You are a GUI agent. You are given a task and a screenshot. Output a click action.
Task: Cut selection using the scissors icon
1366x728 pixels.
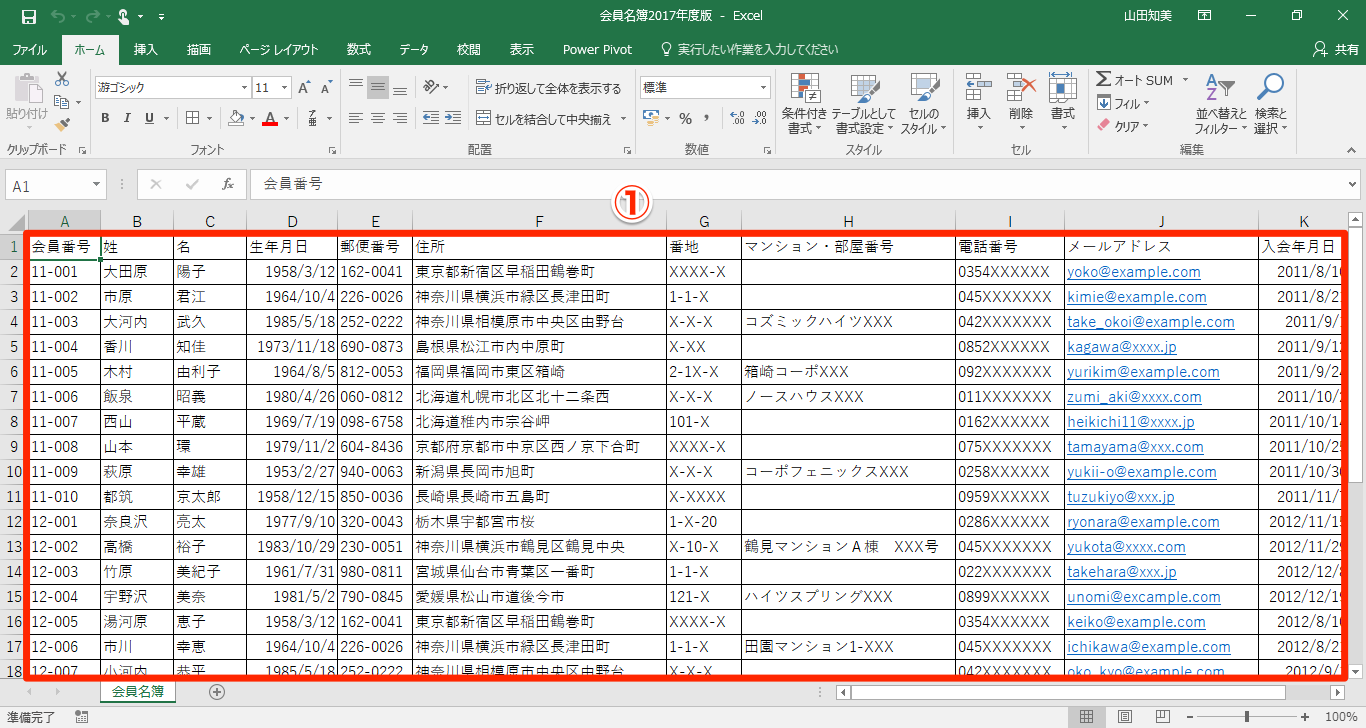[62, 79]
